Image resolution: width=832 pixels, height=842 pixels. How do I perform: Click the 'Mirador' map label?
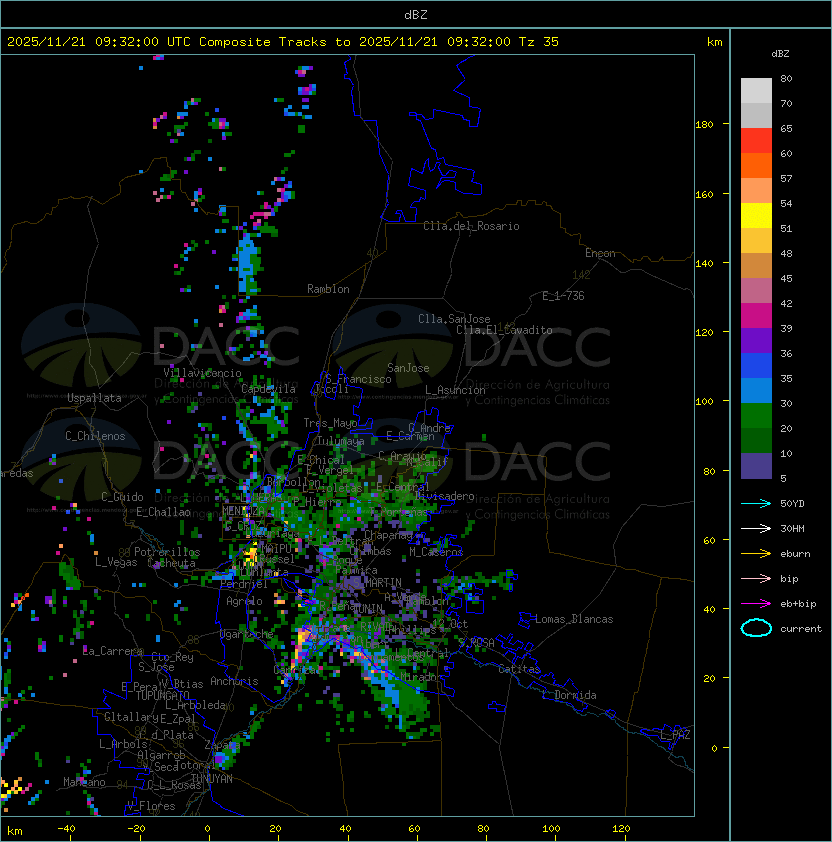422,677
